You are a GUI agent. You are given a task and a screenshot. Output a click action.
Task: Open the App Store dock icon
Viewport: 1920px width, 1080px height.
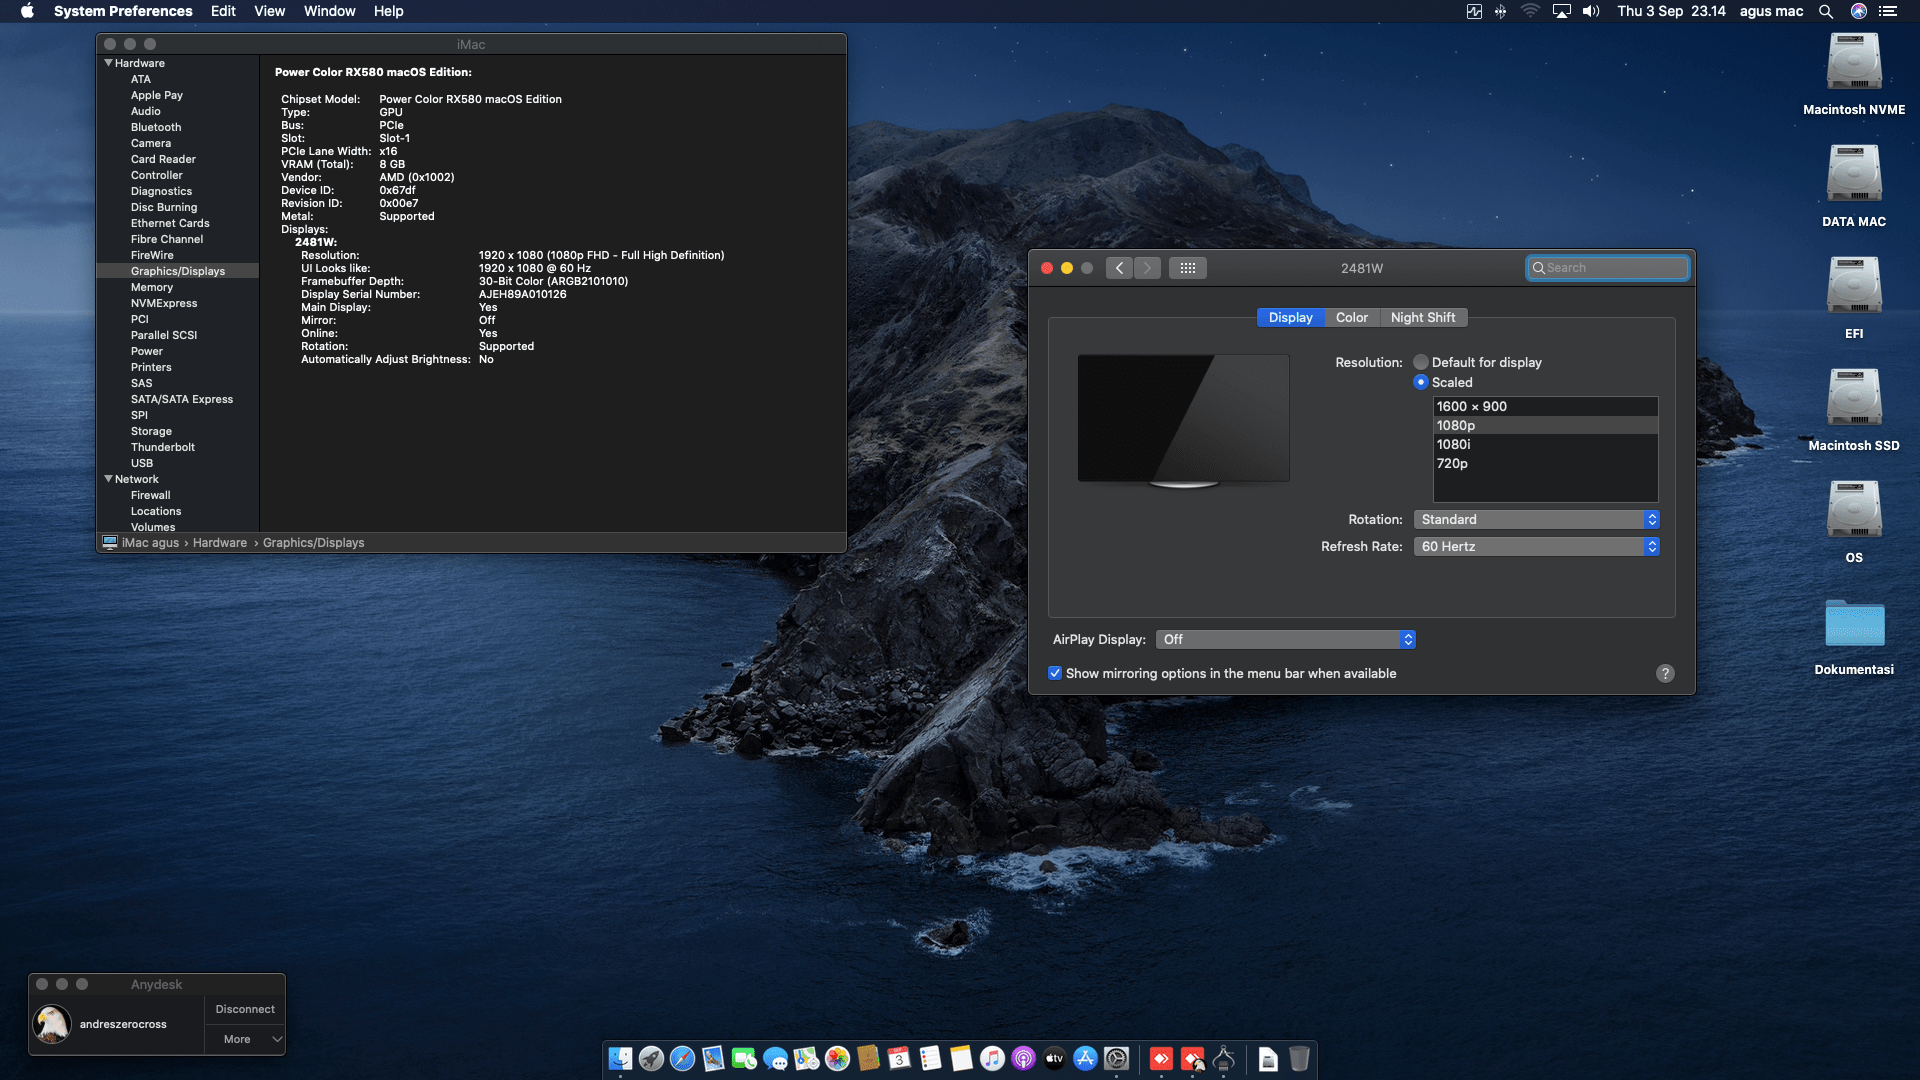[1085, 1058]
